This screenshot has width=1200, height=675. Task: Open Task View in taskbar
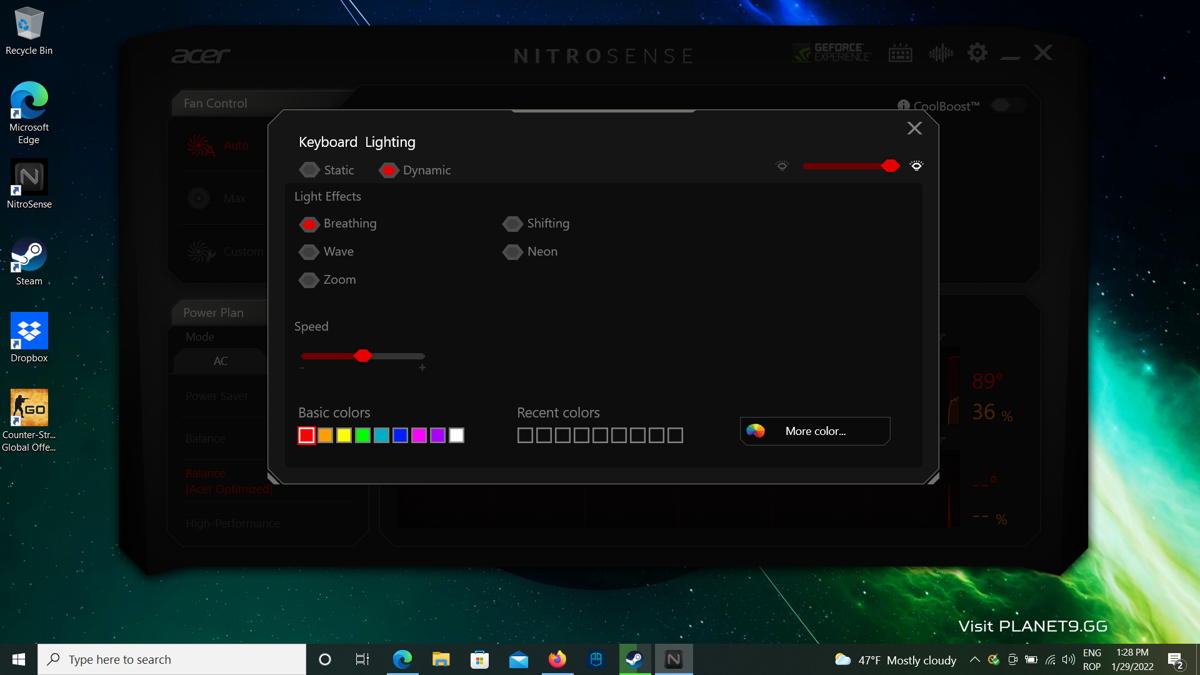(x=362, y=659)
